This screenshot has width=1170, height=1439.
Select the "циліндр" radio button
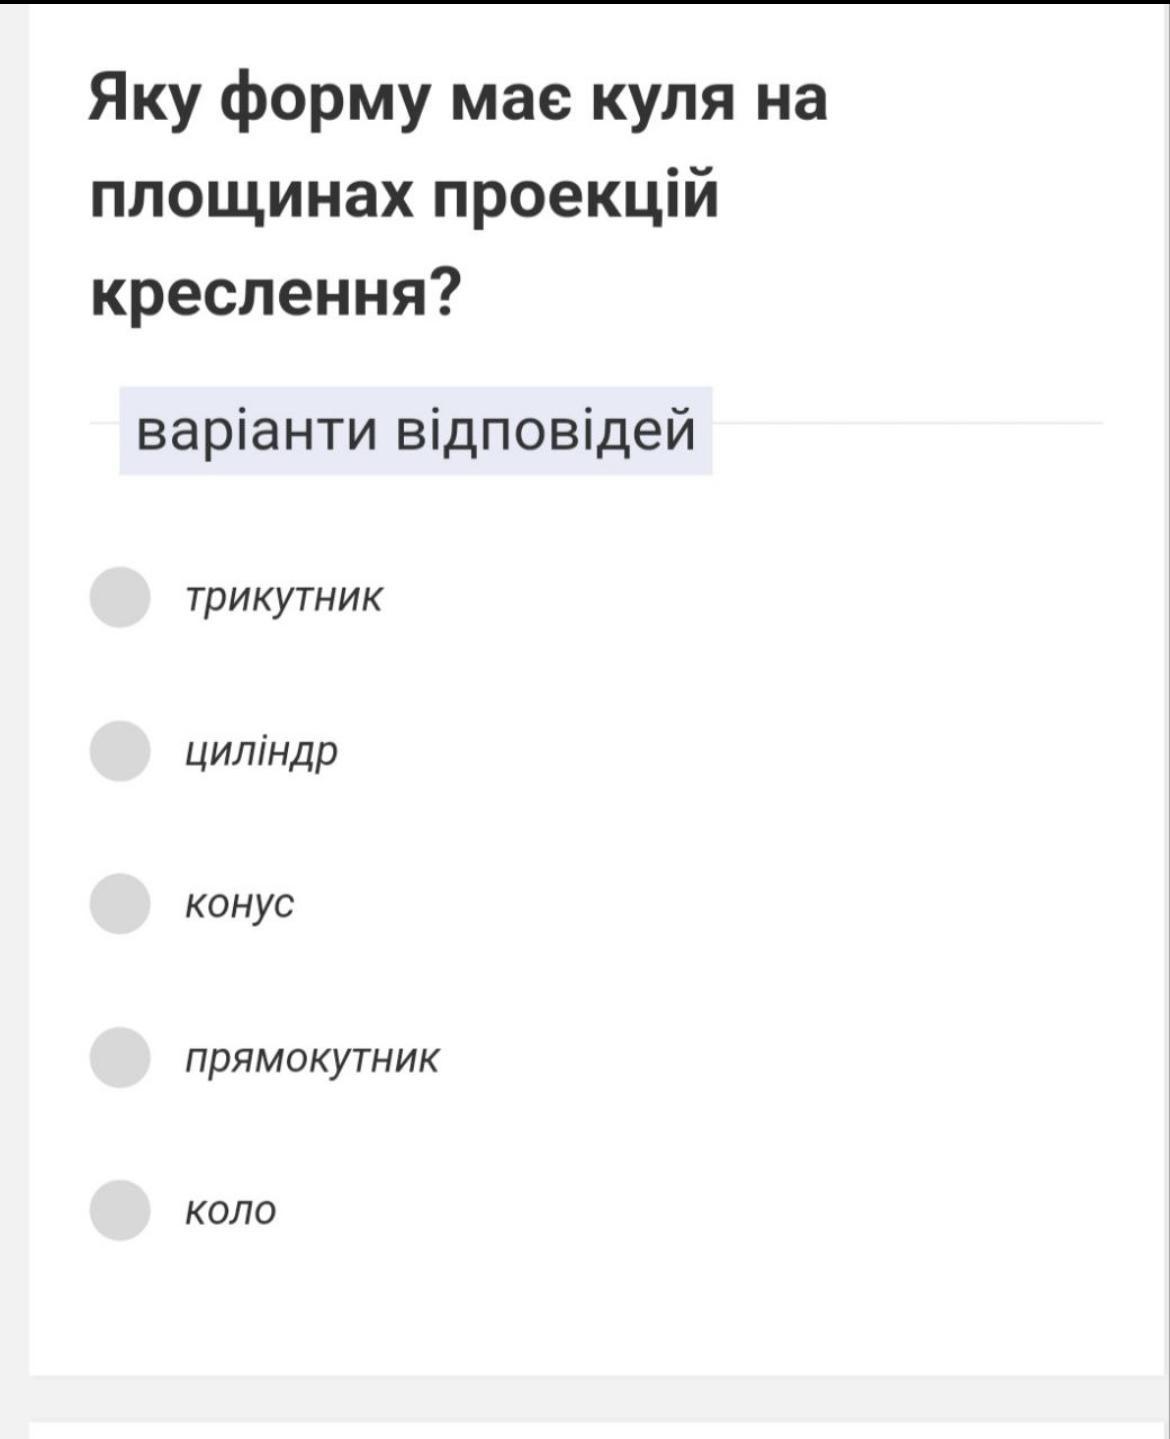pyautogui.click(x=120, y=751)
